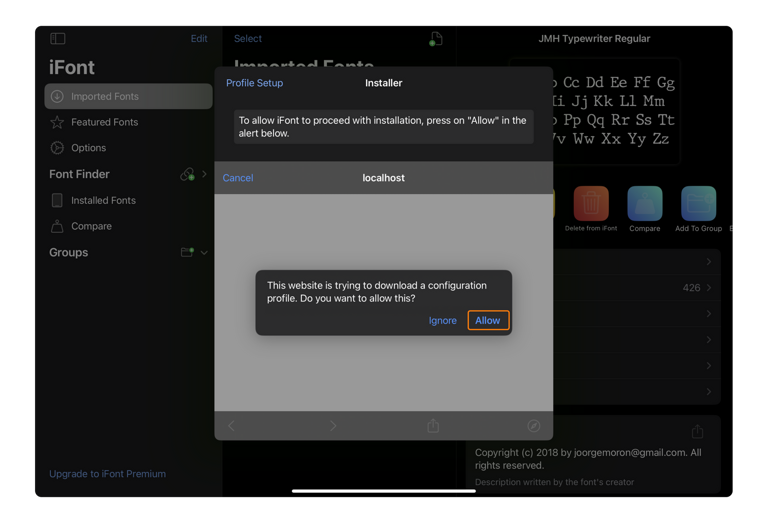This screenshot has height=523, width=768.
Task: Click the add group folder icon
Action: 188,252
